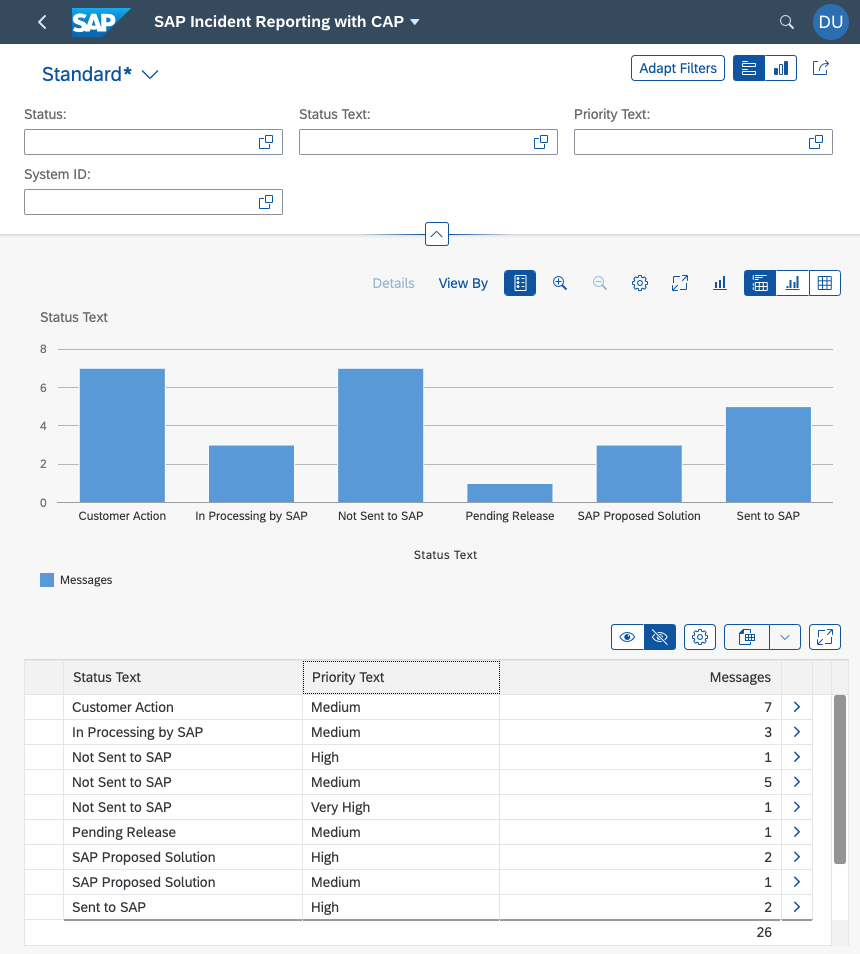
Task: Open Not Sent to SAP Medium row arrow
Action: 797,782
